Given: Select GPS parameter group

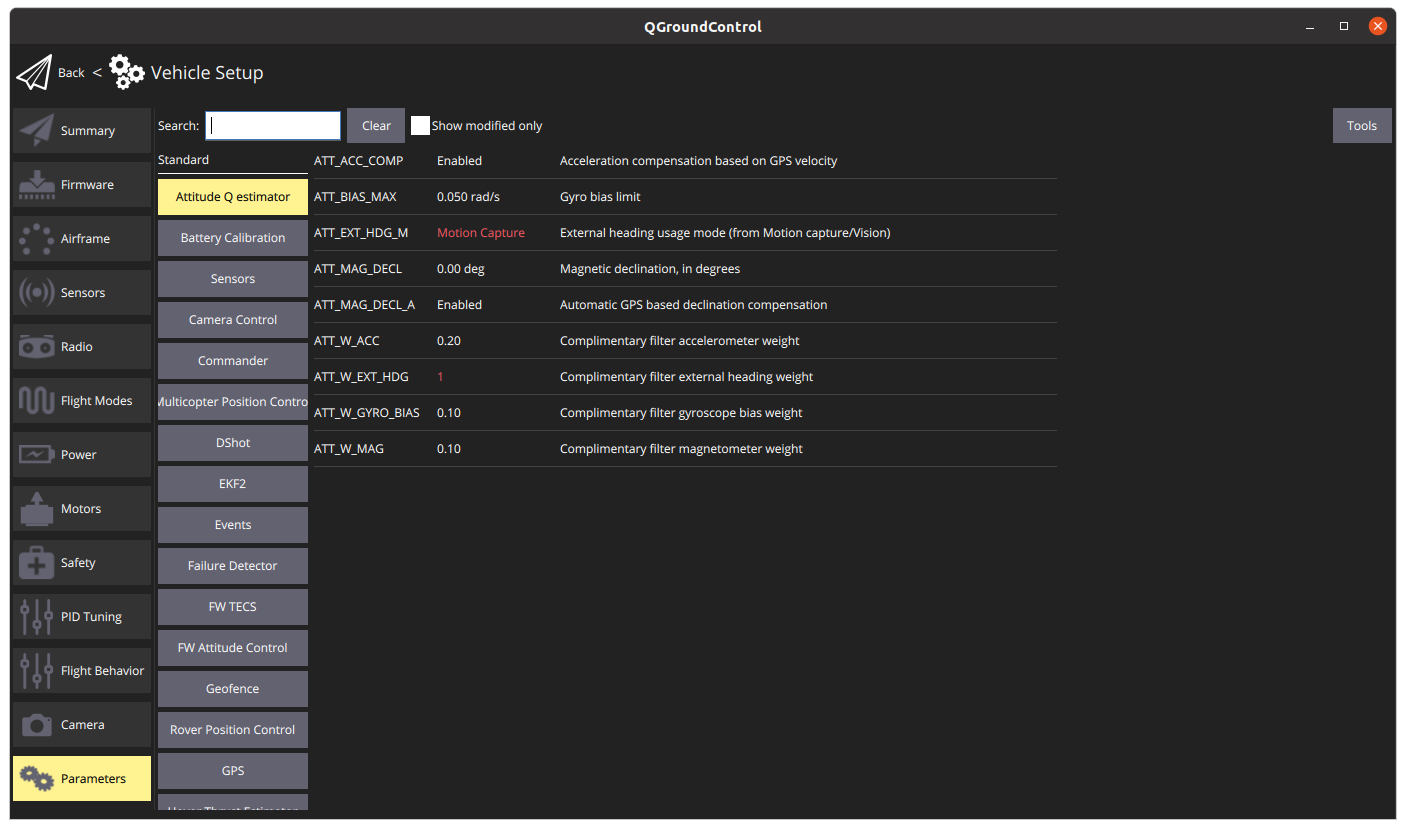Looking at the screenshot, I should click(233, 771).
